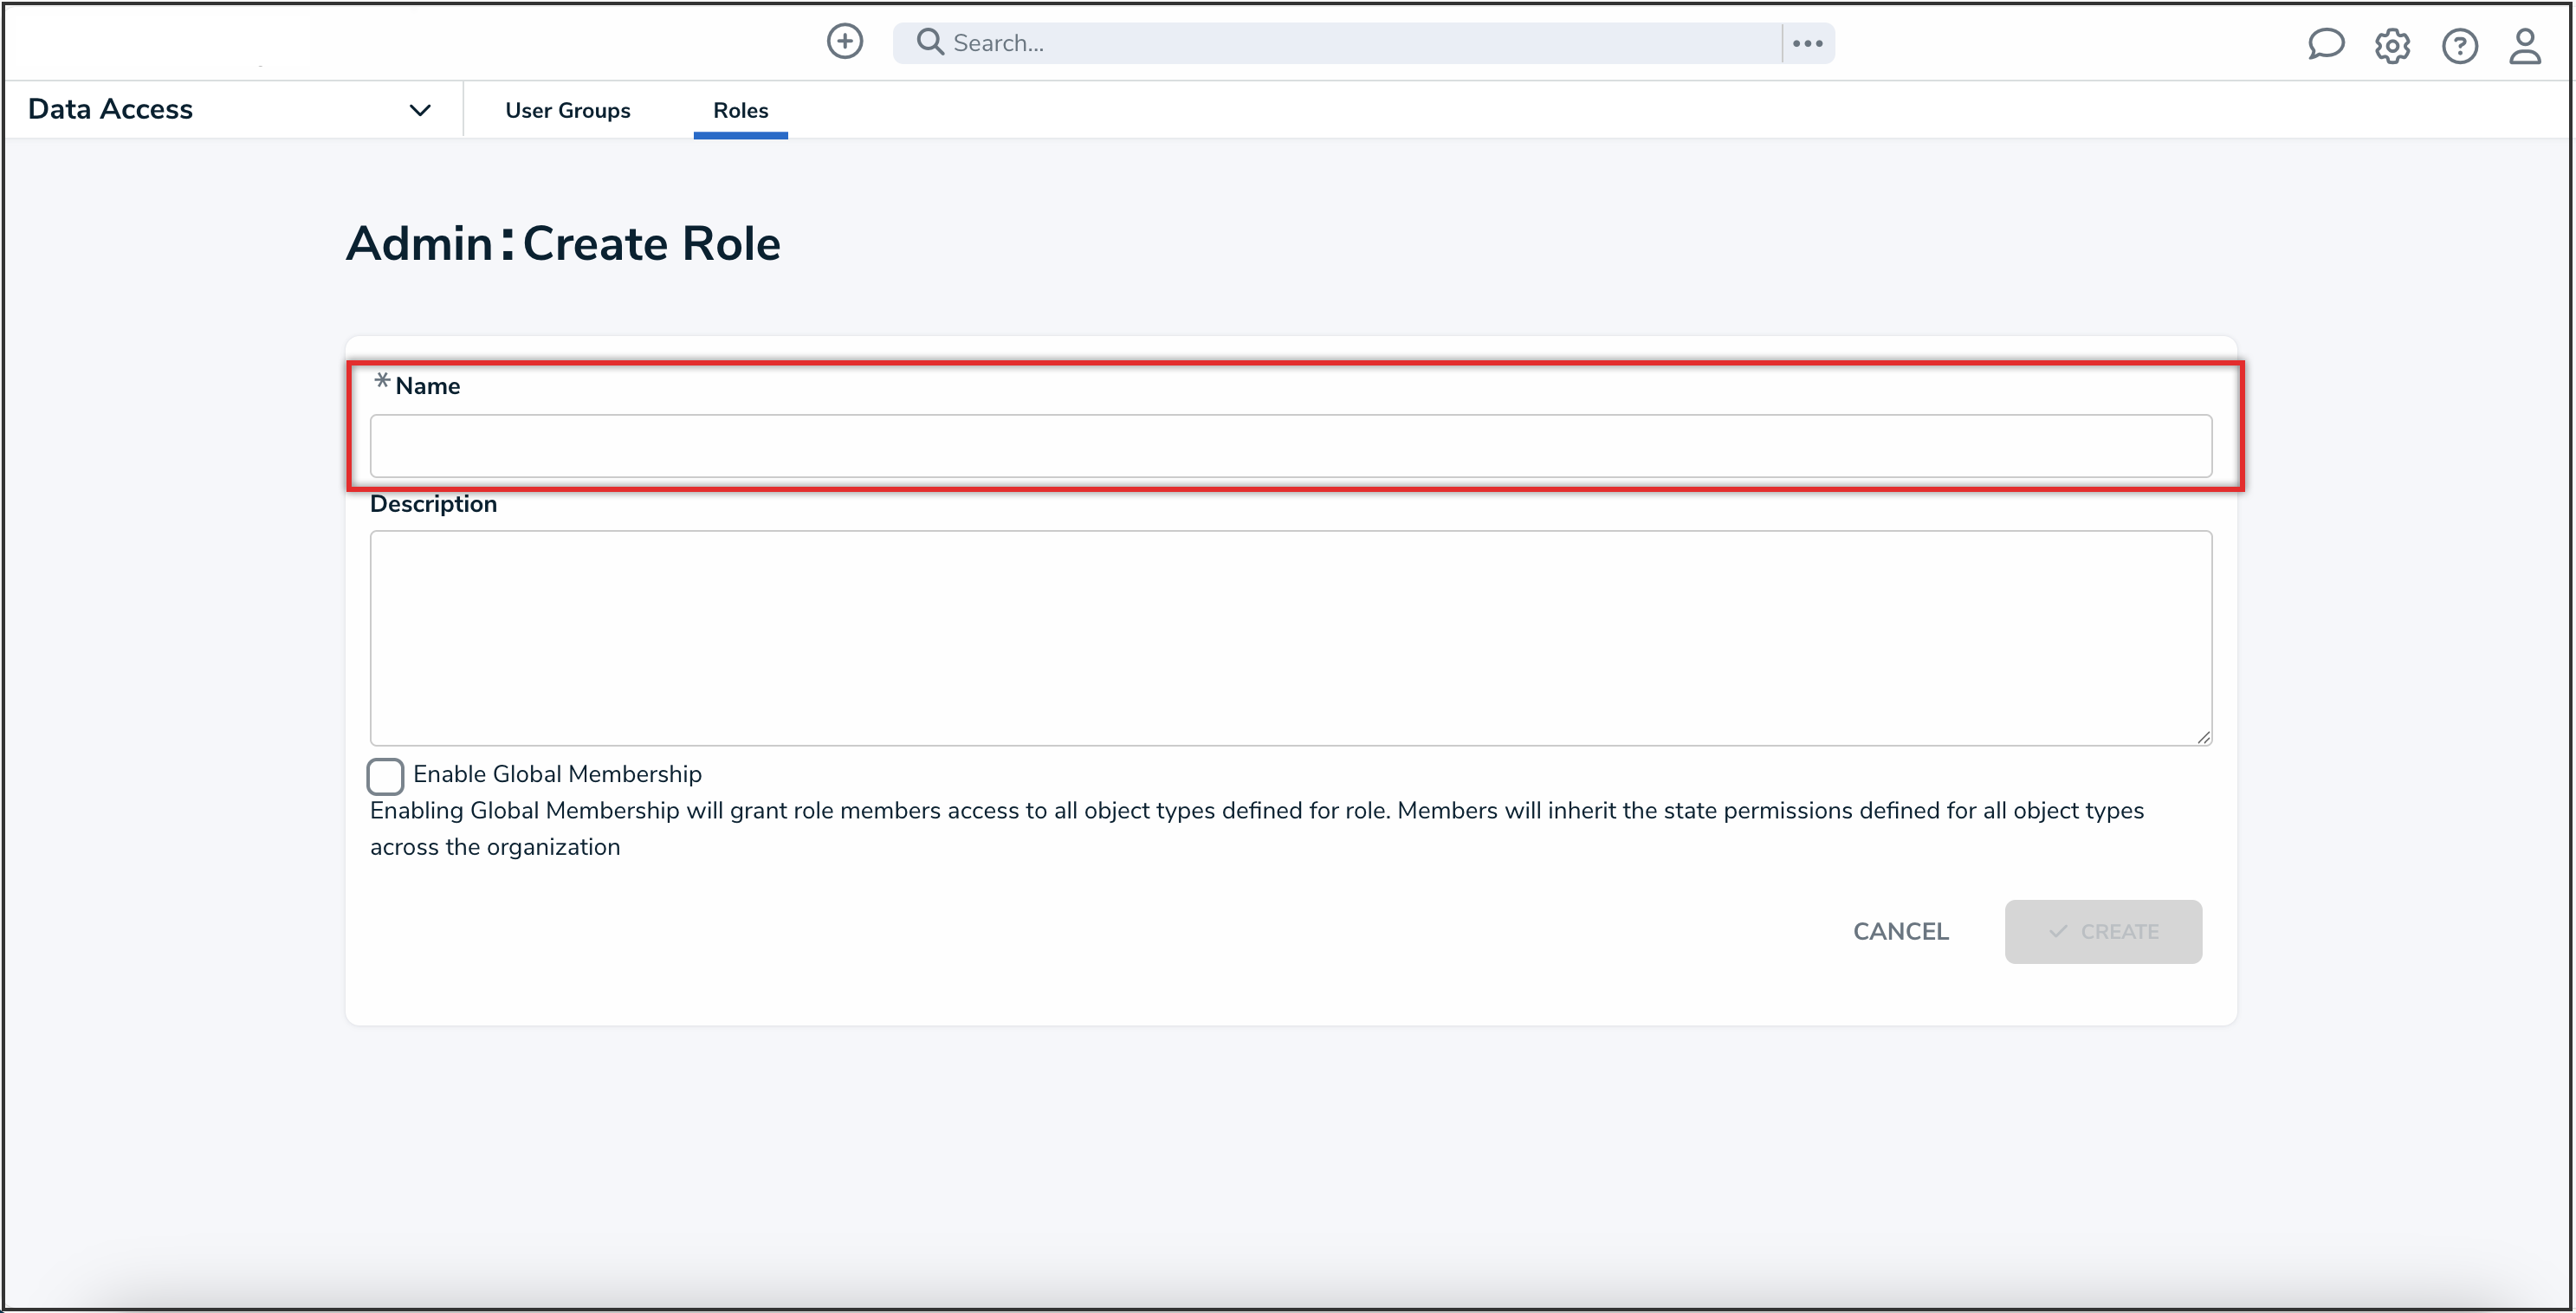This screenshot has width=2576, height=1313.
Task: Click the Data Access menu title
Action: [110, 109]
